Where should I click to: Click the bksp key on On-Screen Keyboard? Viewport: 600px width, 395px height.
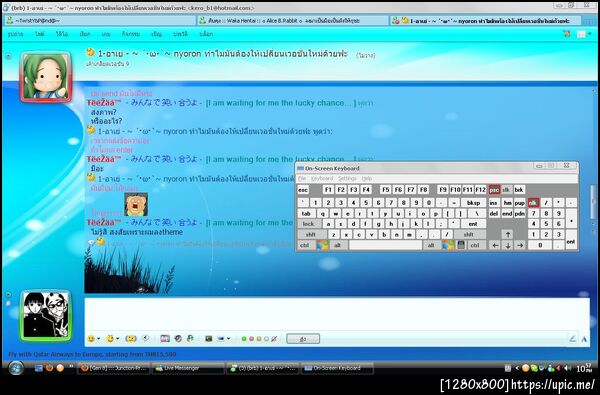(473, 203)
